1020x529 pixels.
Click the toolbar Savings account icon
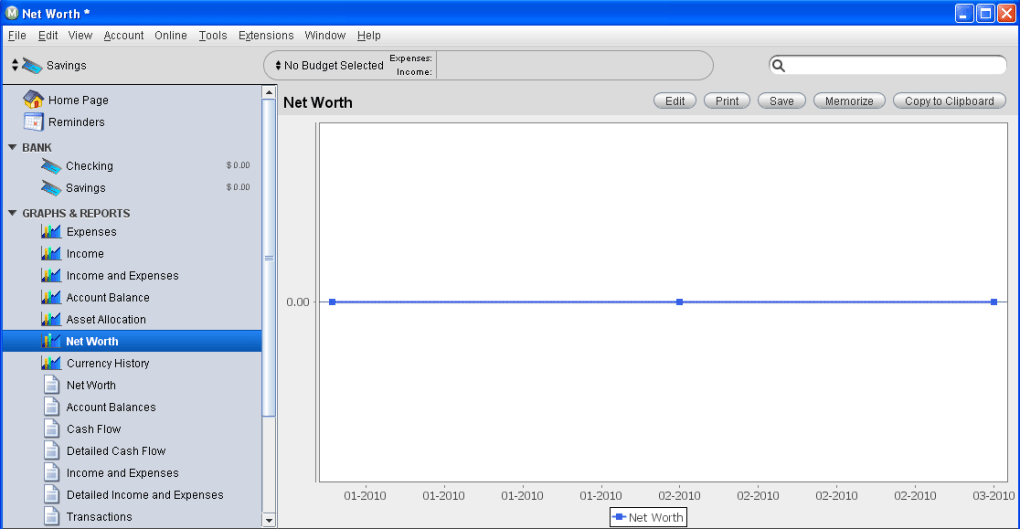point(32,65)
